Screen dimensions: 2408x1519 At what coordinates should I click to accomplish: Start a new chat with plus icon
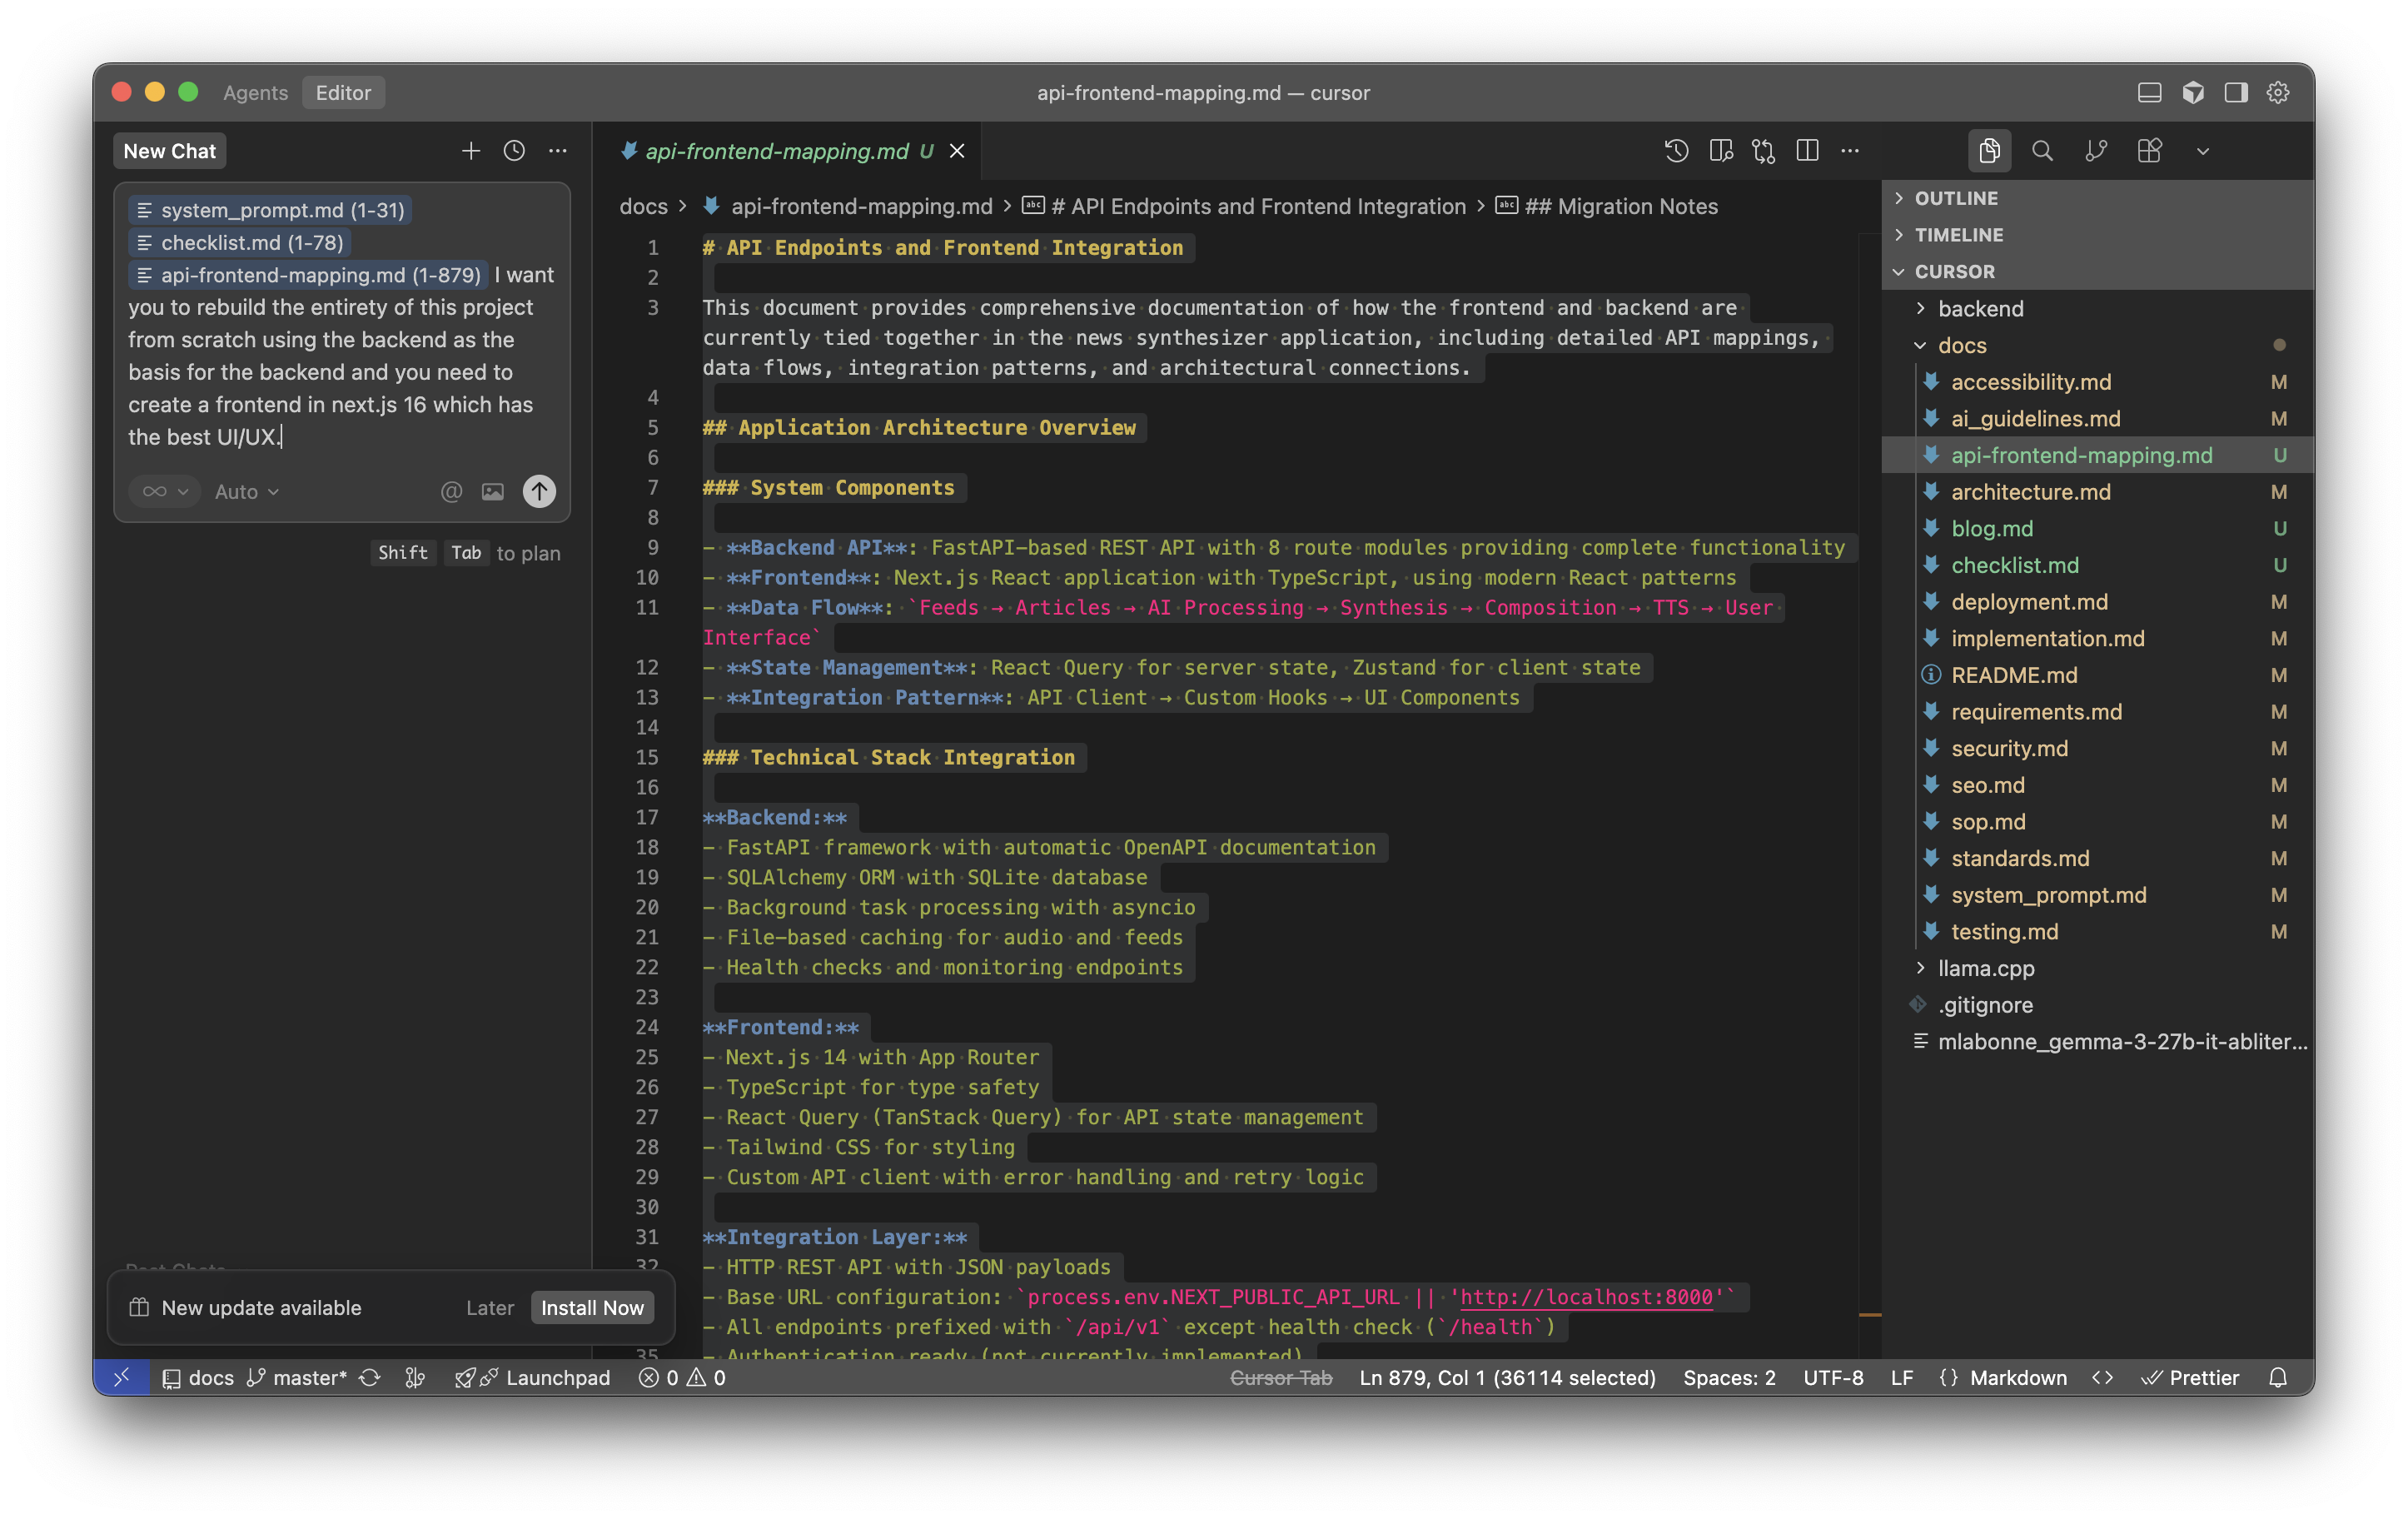pos(471,151)
